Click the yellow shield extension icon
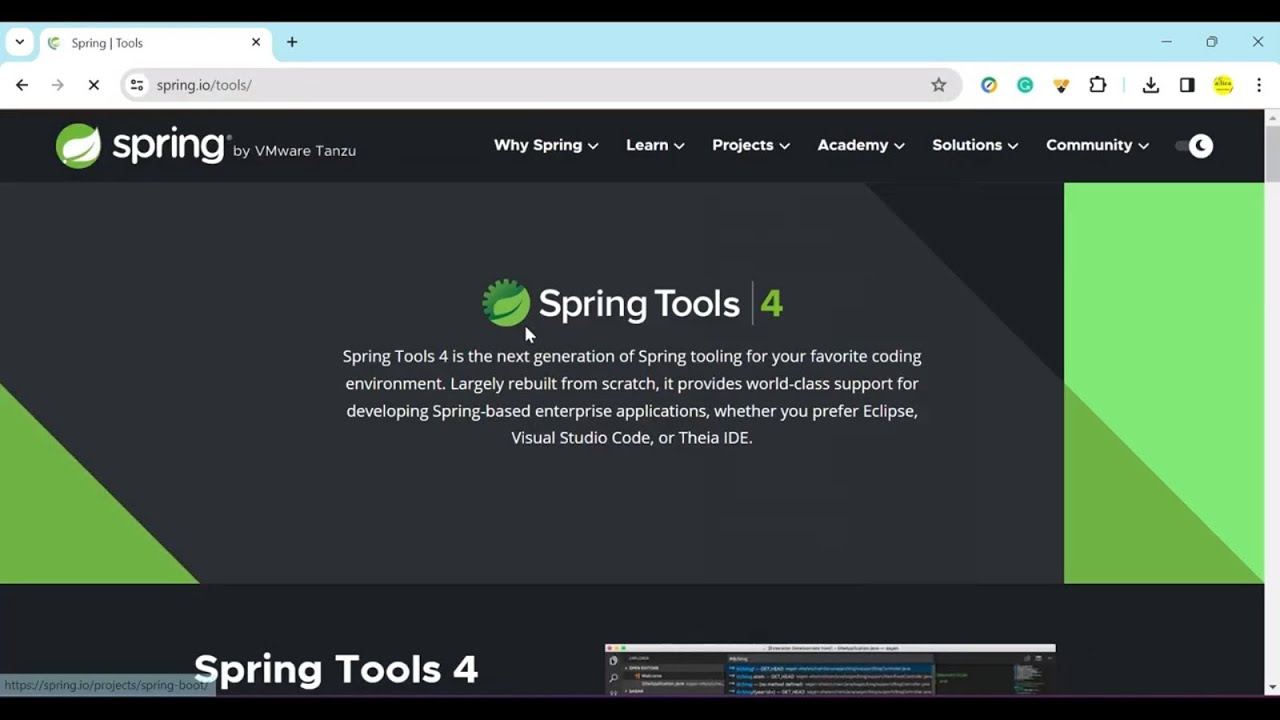This screenshot has height=720, width=1280. click(x=1061, y=85)
